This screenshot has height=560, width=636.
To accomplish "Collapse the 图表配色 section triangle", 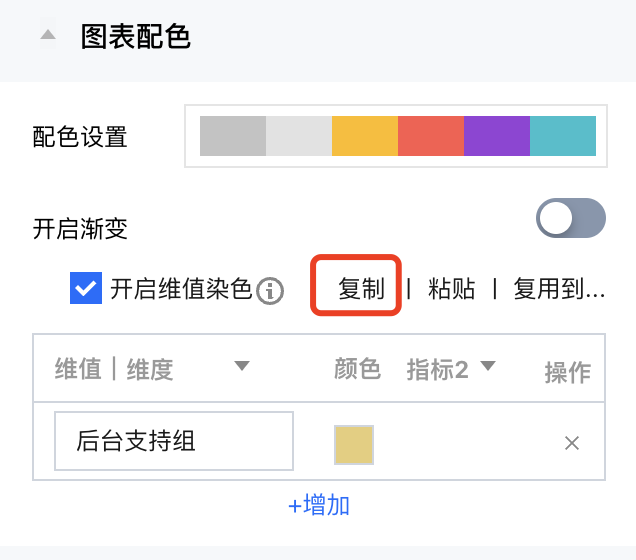I will [x=47, y=36].
